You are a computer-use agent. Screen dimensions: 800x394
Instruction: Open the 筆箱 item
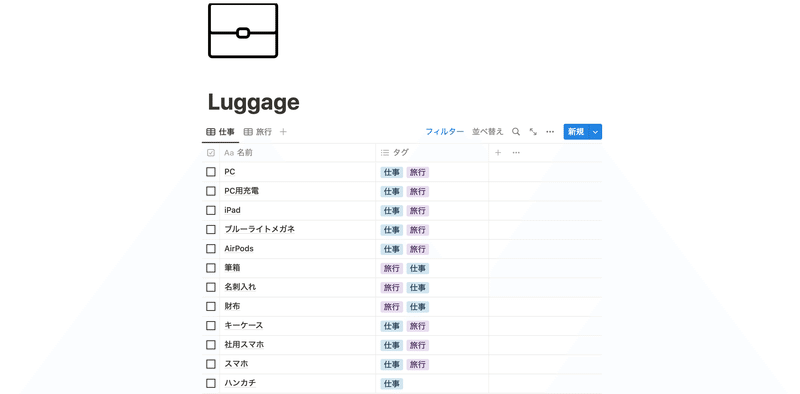click(232, 268)
